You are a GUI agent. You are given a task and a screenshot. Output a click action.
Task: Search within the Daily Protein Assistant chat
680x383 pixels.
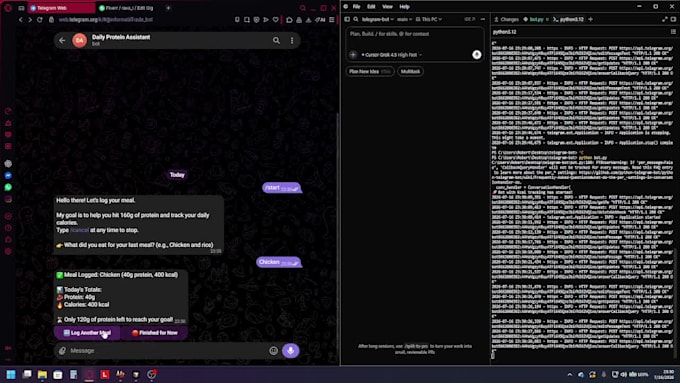pos(276,40)
